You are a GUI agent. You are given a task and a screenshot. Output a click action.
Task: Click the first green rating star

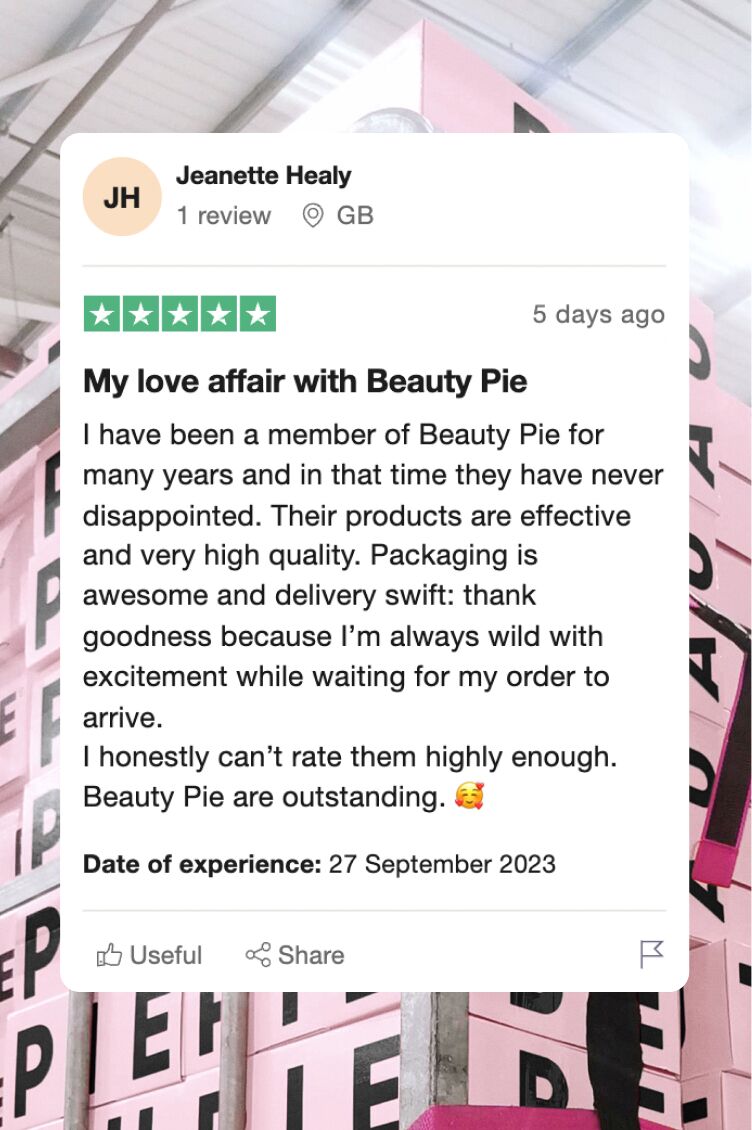pyautogui.click(x=102, y=314)
